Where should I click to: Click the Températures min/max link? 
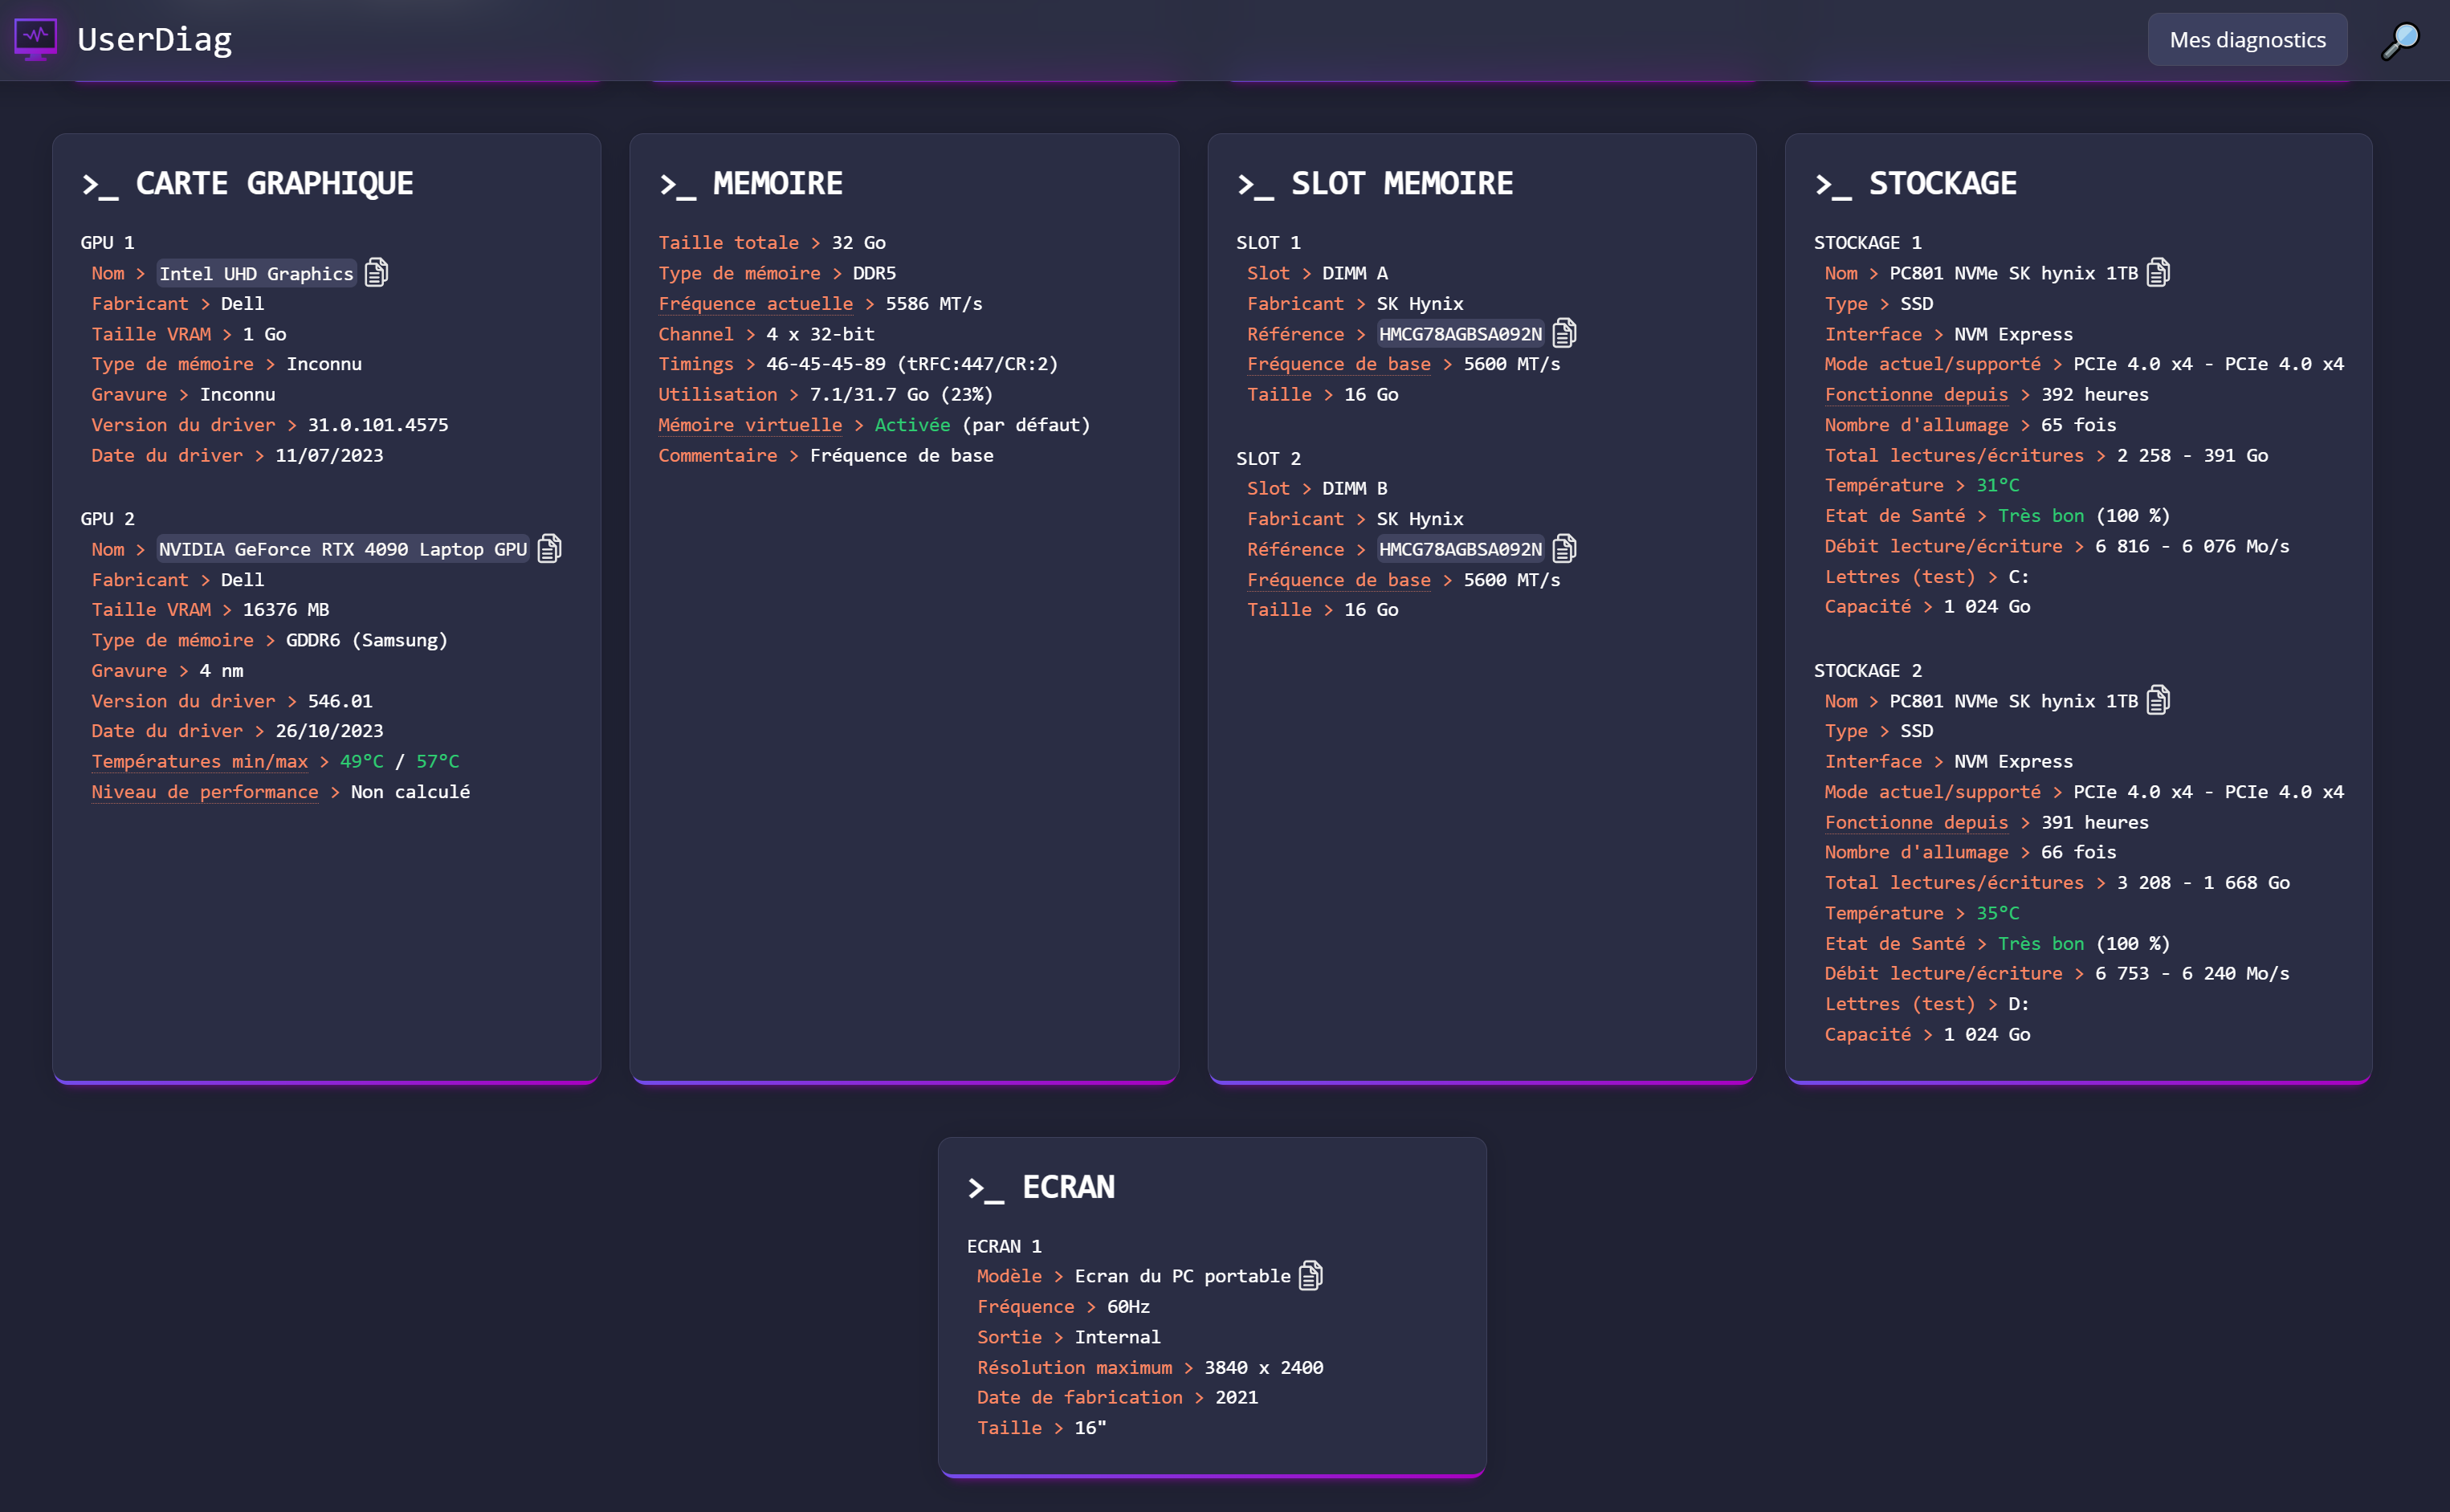coord(199,762)
